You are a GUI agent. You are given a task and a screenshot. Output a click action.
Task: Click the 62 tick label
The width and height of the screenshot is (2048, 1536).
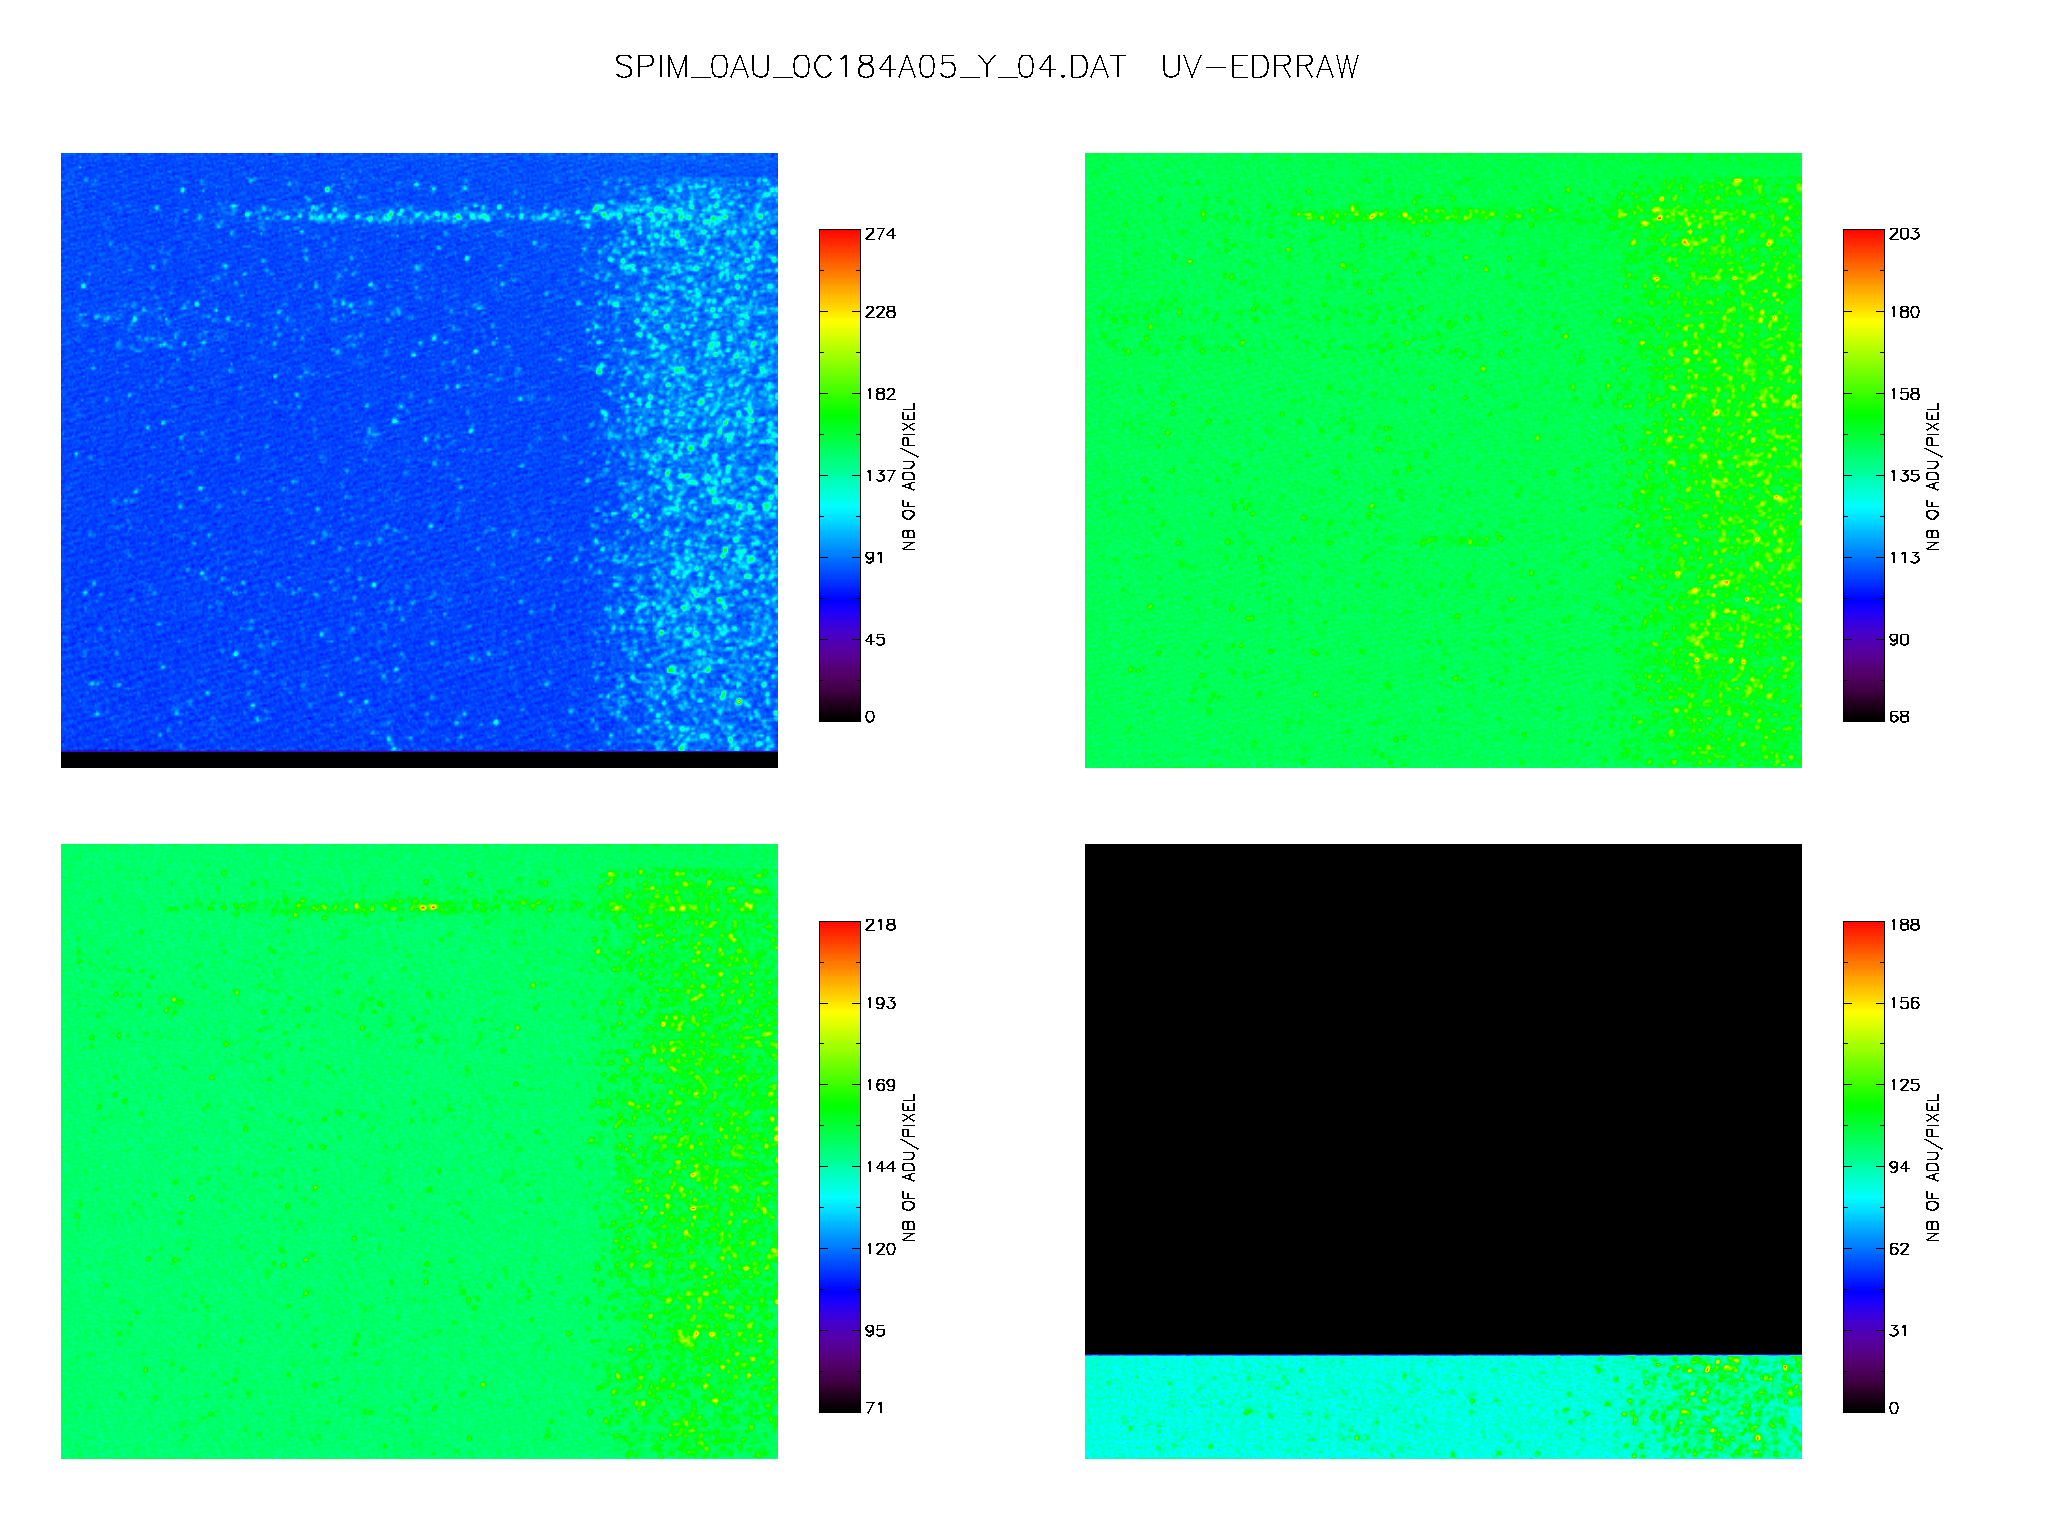coord(1899,1249)
